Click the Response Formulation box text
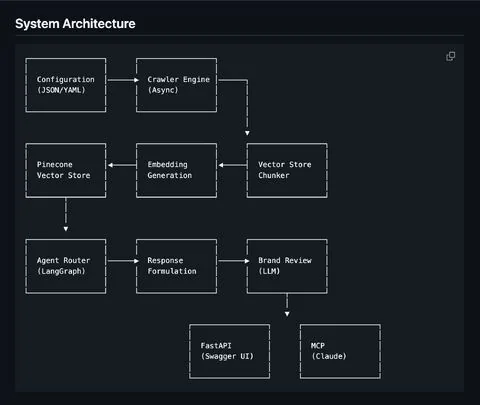480x405 pixels. 172,266
